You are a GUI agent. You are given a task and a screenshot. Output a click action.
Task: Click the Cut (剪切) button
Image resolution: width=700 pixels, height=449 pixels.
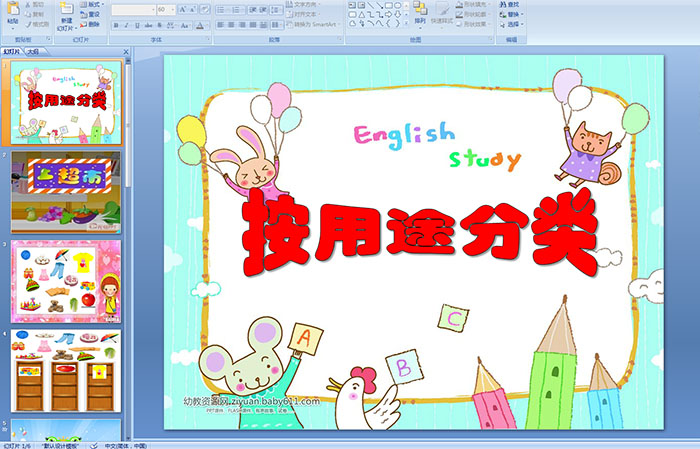pos(35,4)
